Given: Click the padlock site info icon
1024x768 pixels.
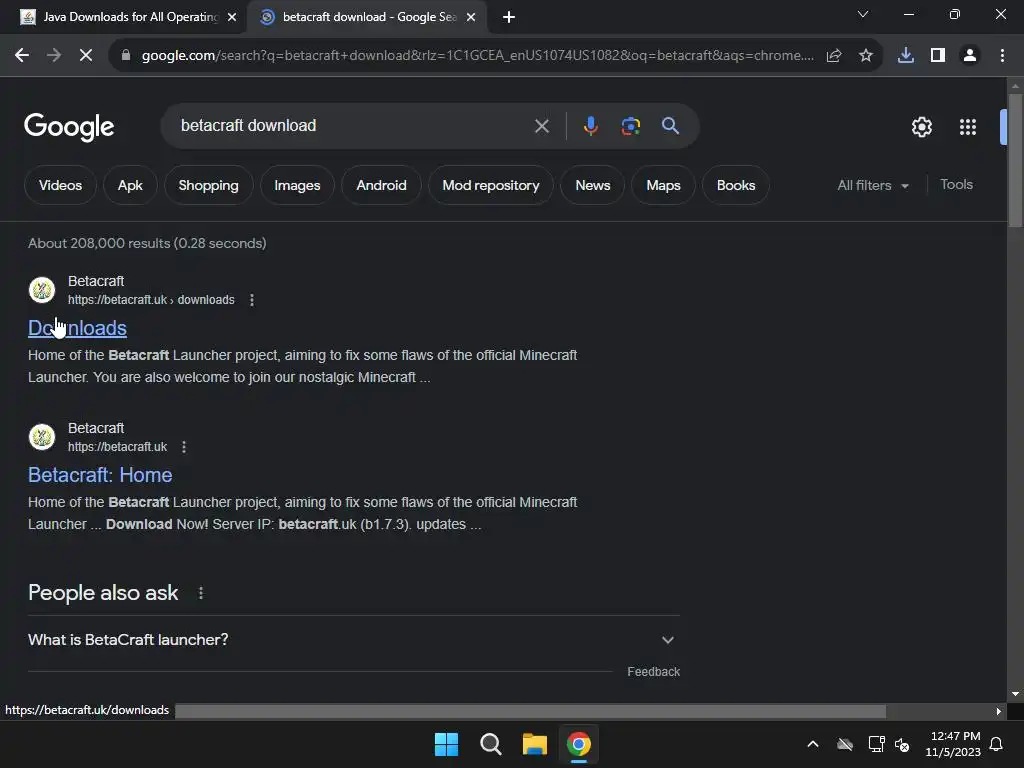Looking at the screenshot, I should pyautogui.click(x=126, y=56).
